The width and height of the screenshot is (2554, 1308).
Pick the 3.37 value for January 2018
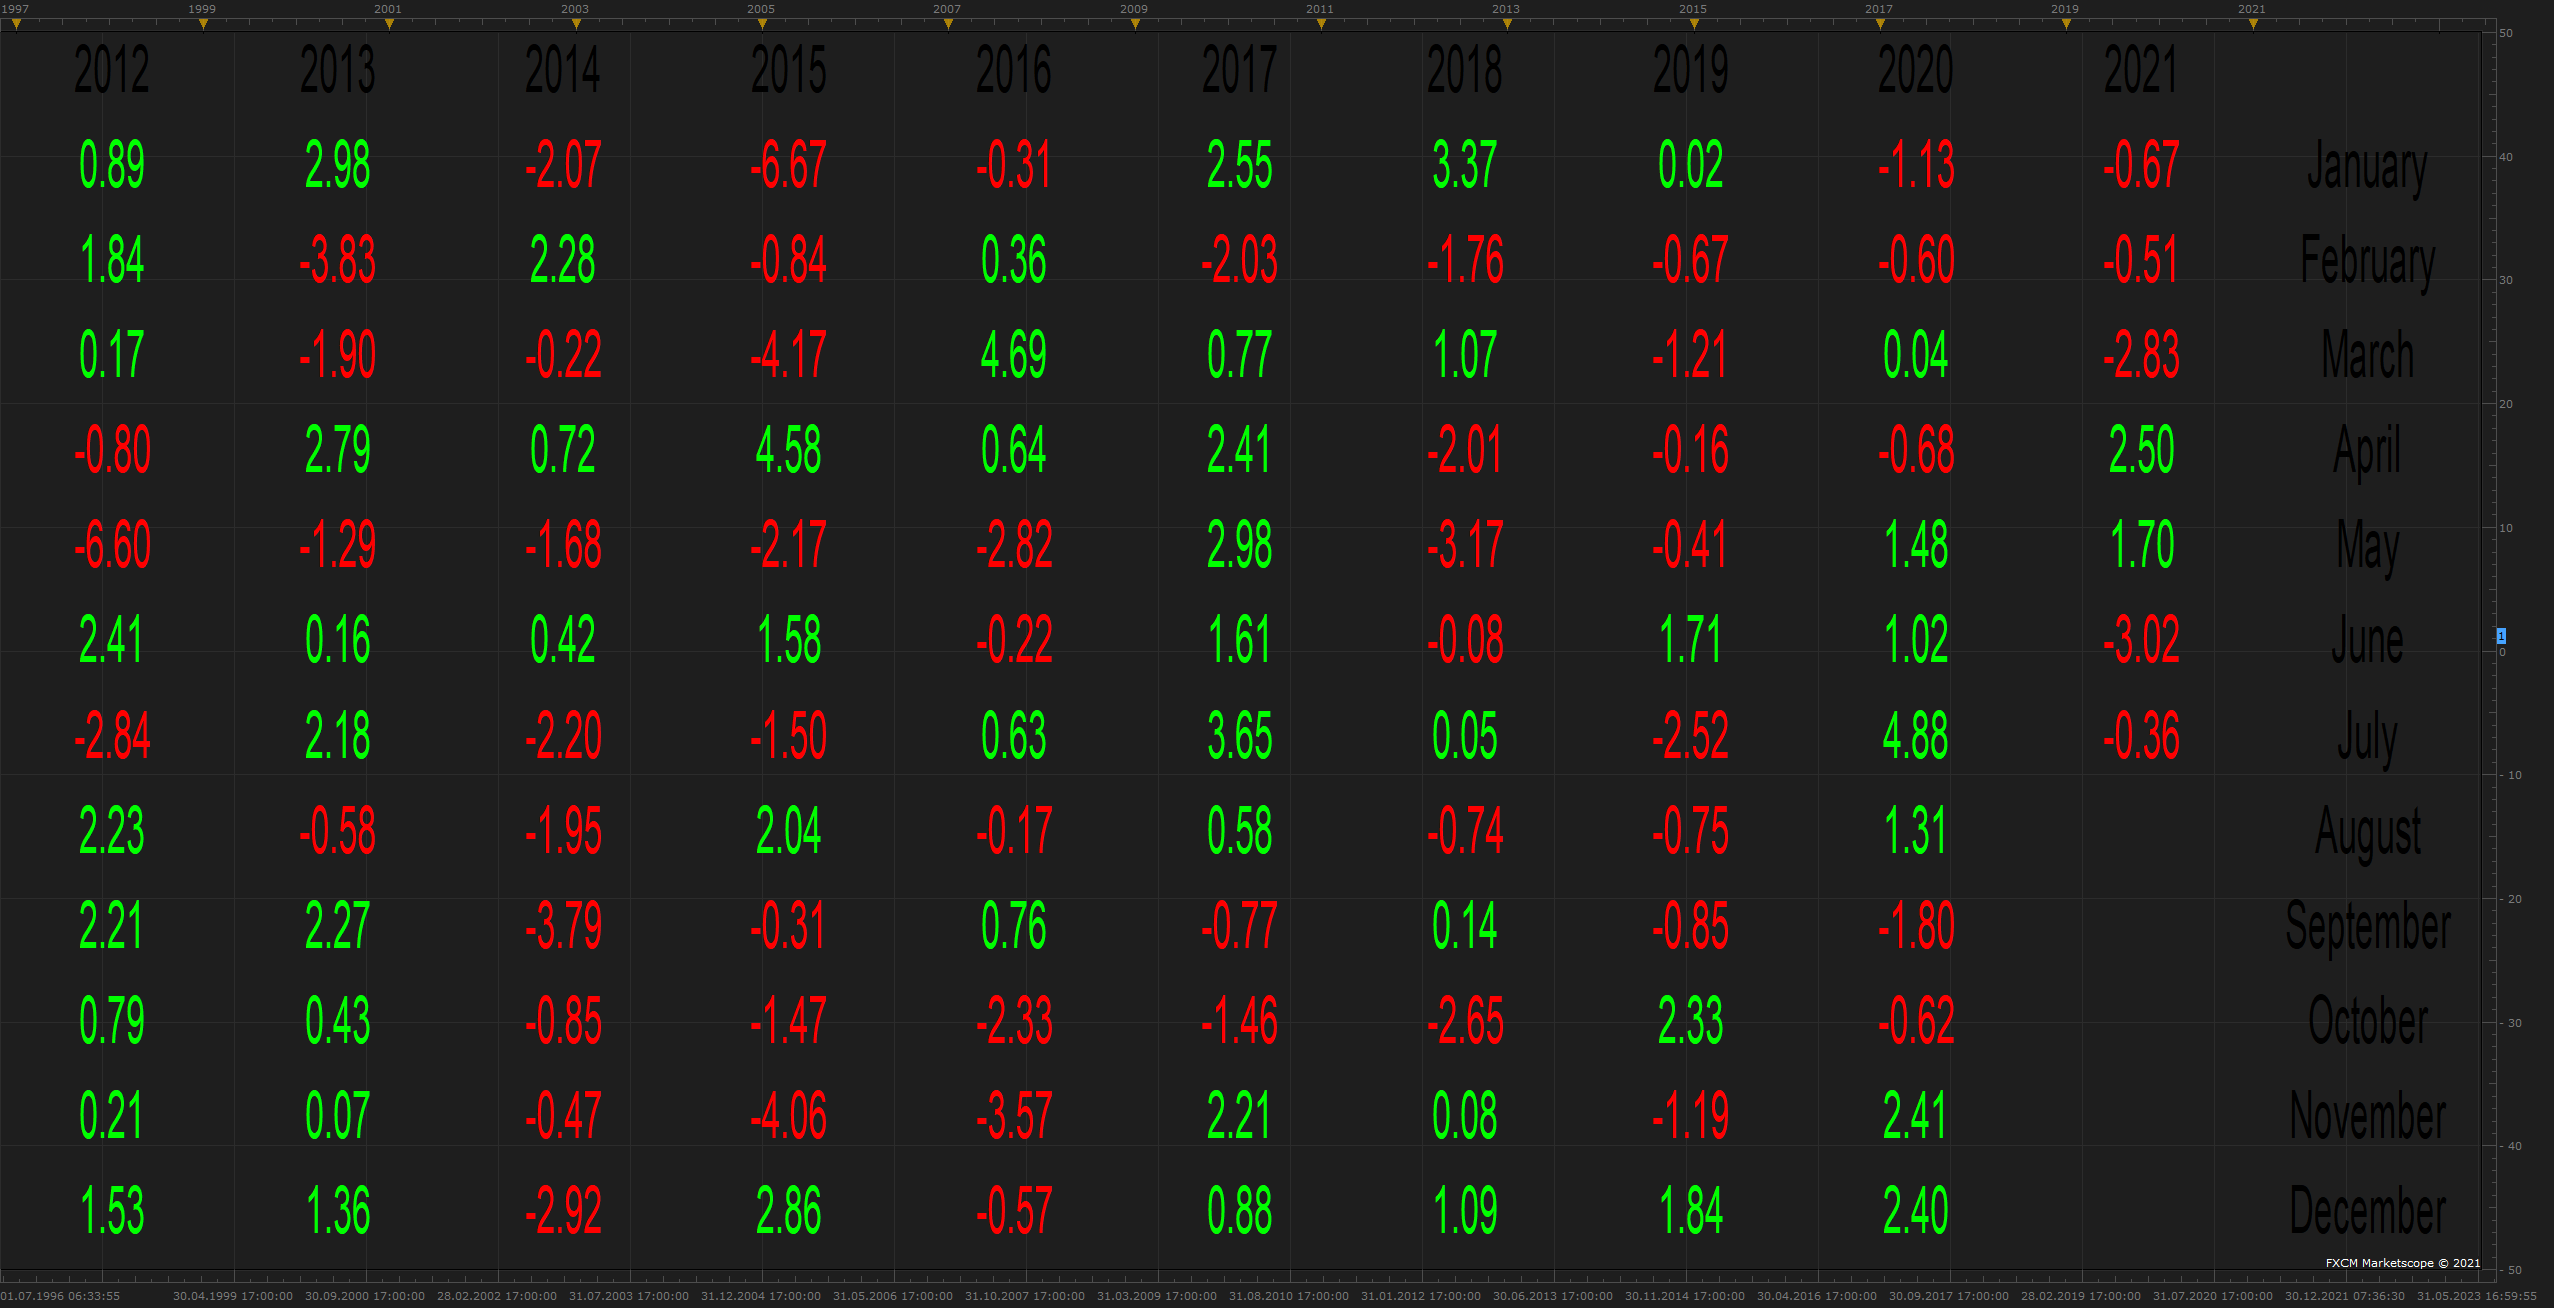click(1465, 165)
